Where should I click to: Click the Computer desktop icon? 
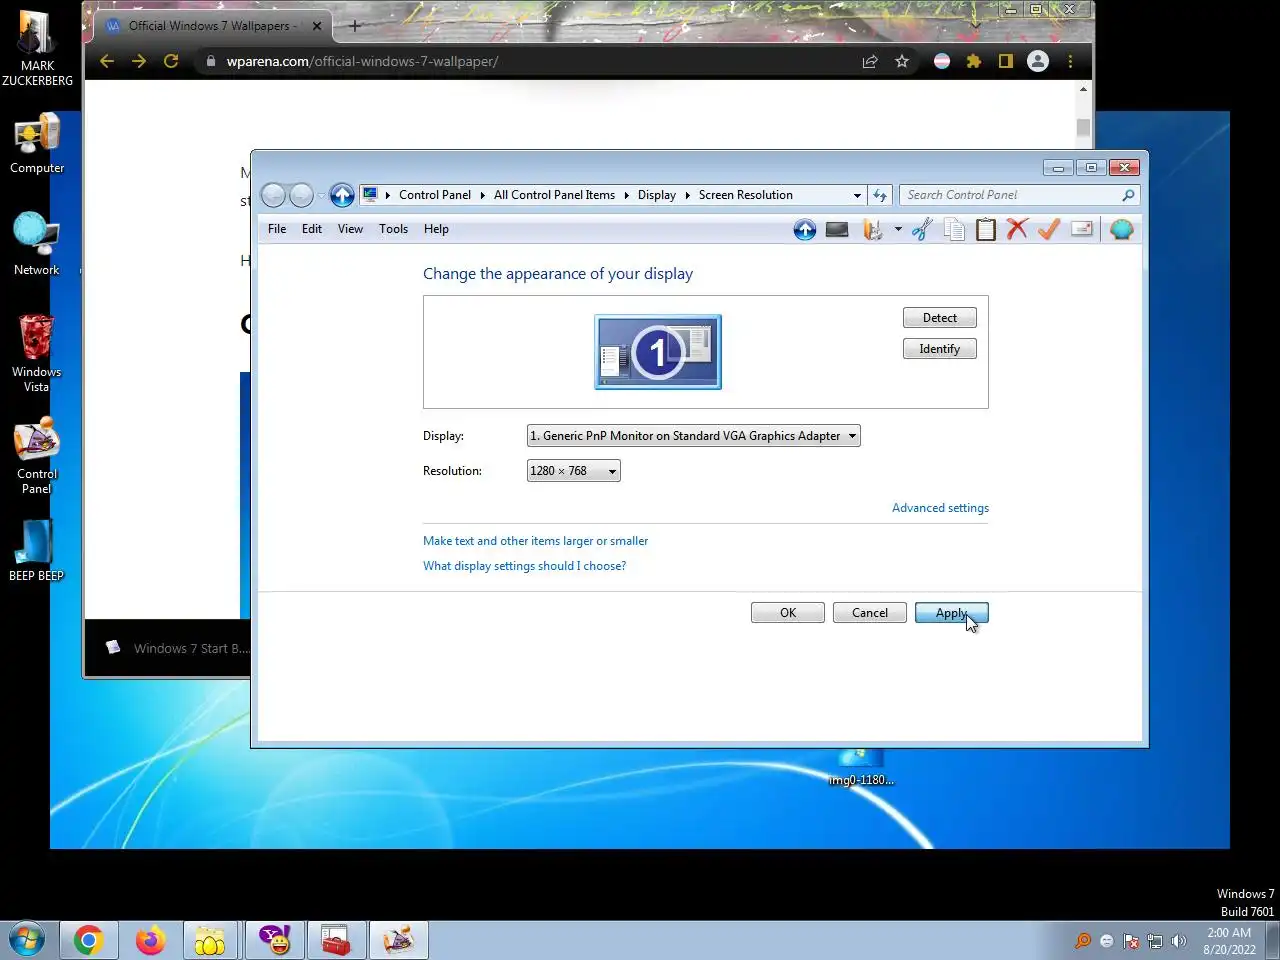37,144
